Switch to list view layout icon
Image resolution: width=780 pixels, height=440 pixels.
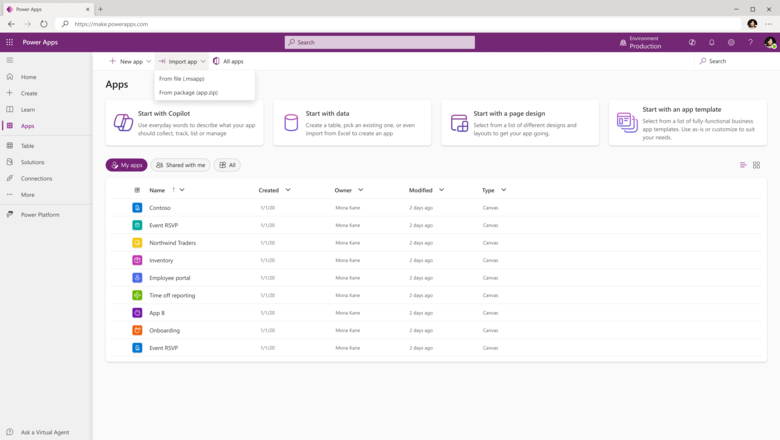click(x=743, y=165)
